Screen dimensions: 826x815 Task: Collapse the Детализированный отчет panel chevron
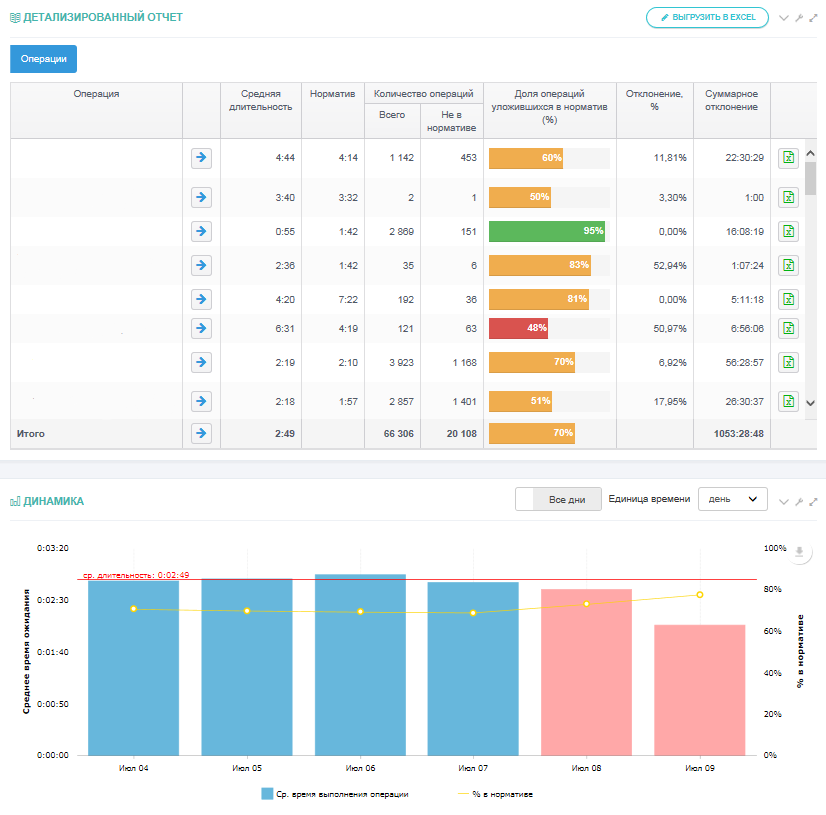(783, 18)
